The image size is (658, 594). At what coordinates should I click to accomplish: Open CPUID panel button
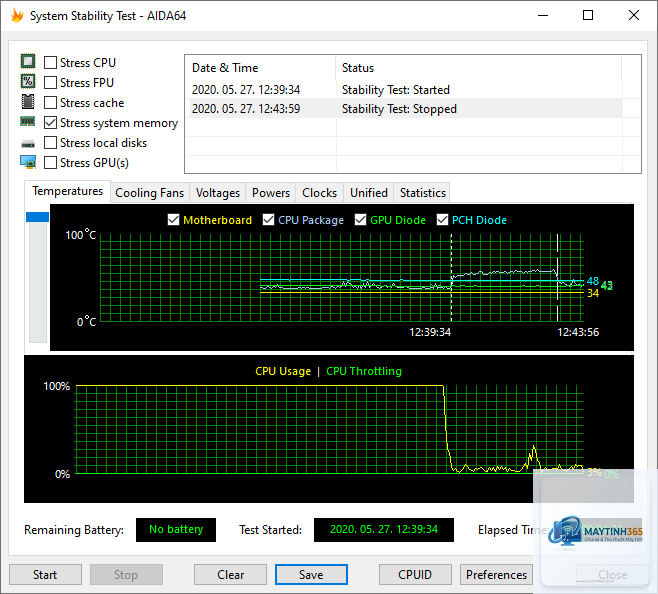(x=415, y=574)
